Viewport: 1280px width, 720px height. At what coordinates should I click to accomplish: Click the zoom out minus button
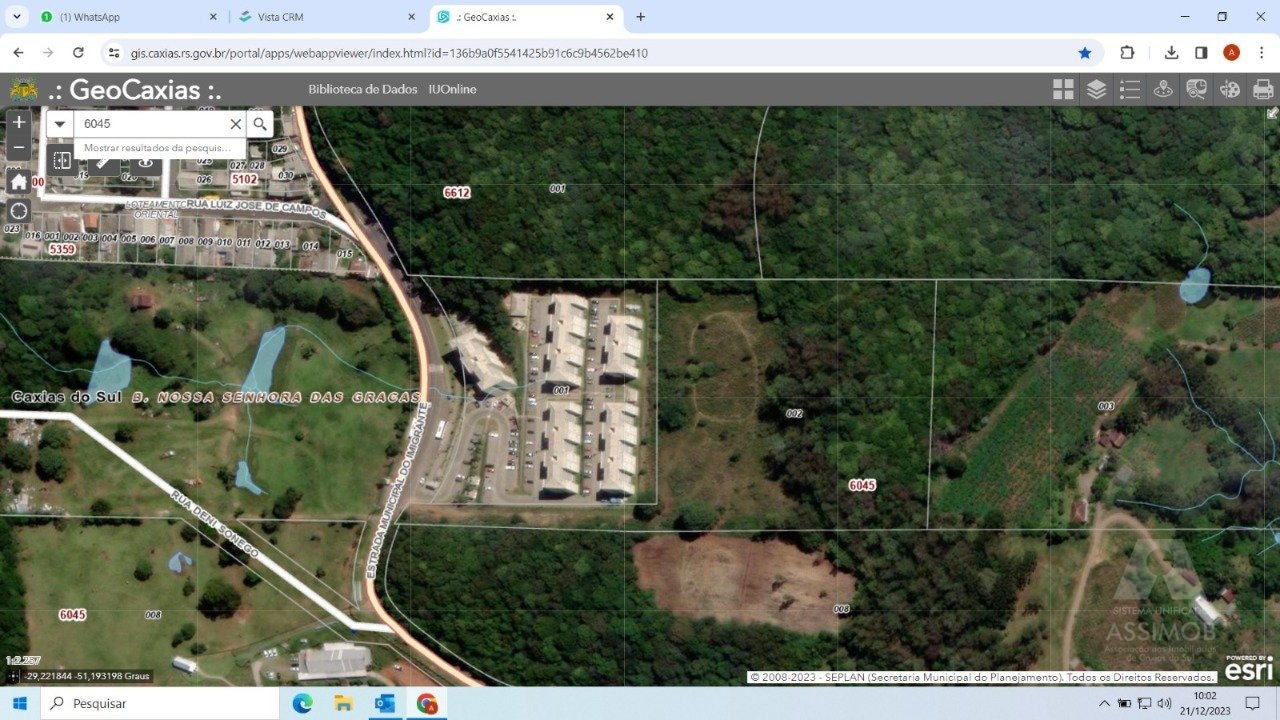coord(18,148)
